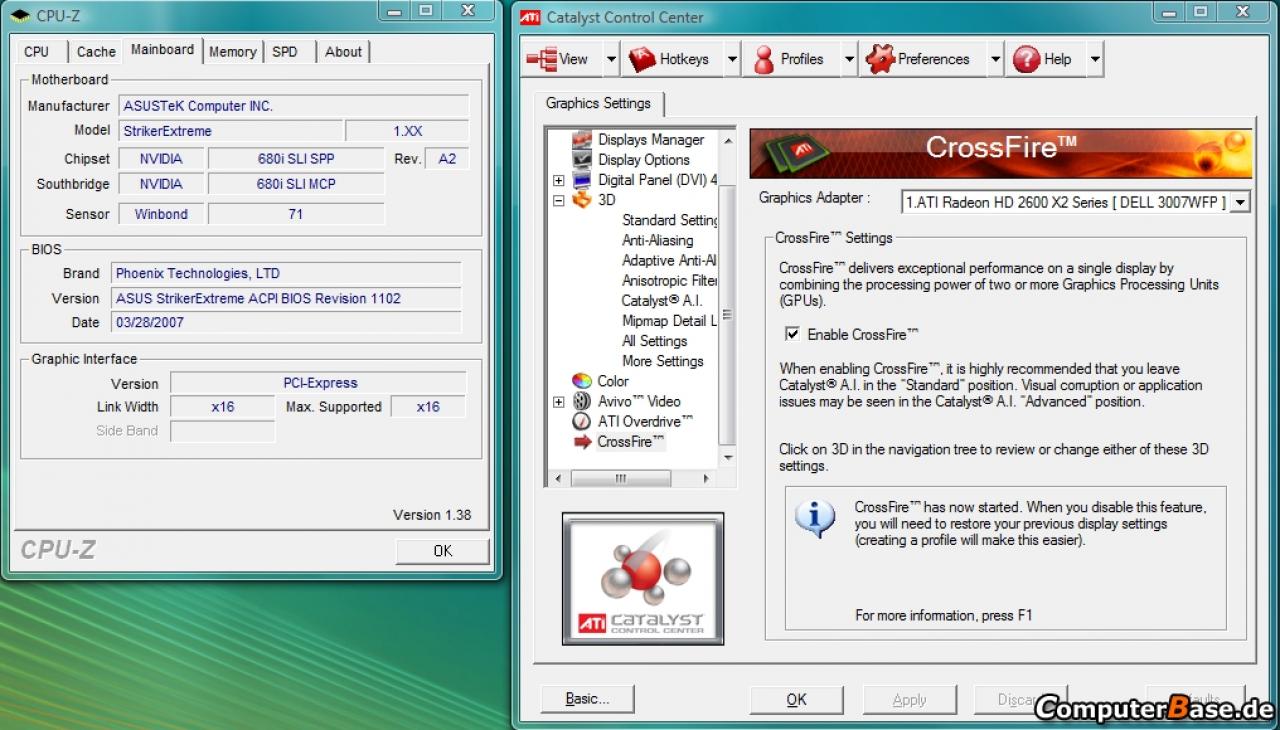Screen dimensions: 1280x730
Task: Open the Help dropdown arrow
Action: click(x=1095, y=59)
